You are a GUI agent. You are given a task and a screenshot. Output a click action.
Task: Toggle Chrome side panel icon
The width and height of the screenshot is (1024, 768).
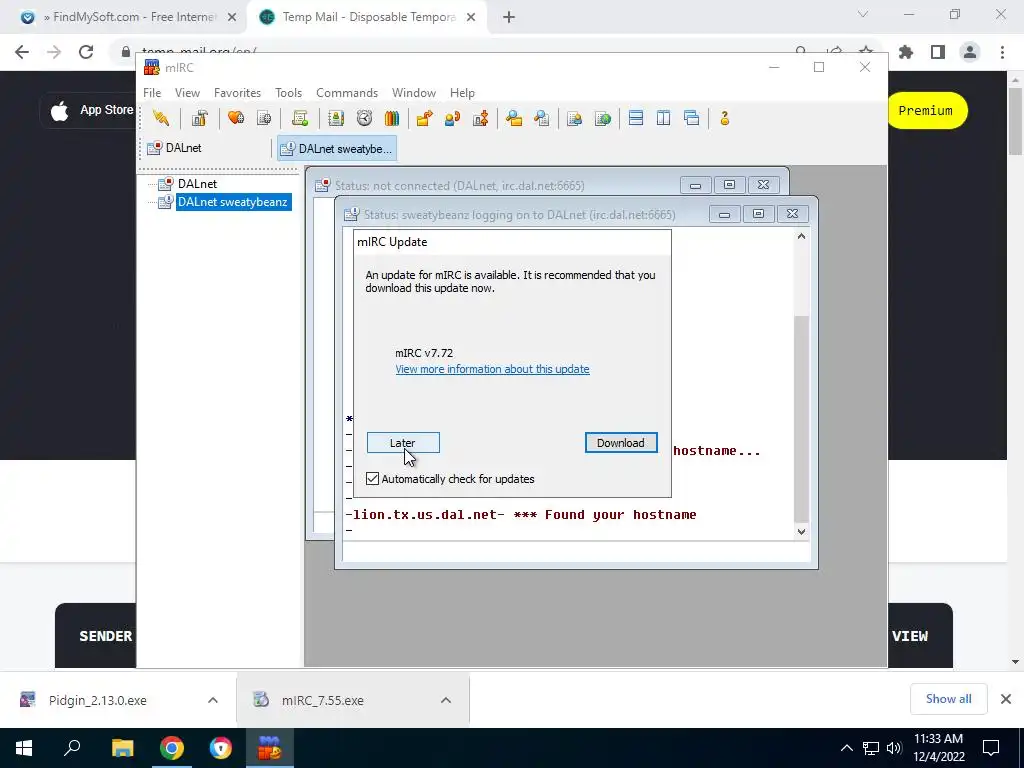click(938, 52)
